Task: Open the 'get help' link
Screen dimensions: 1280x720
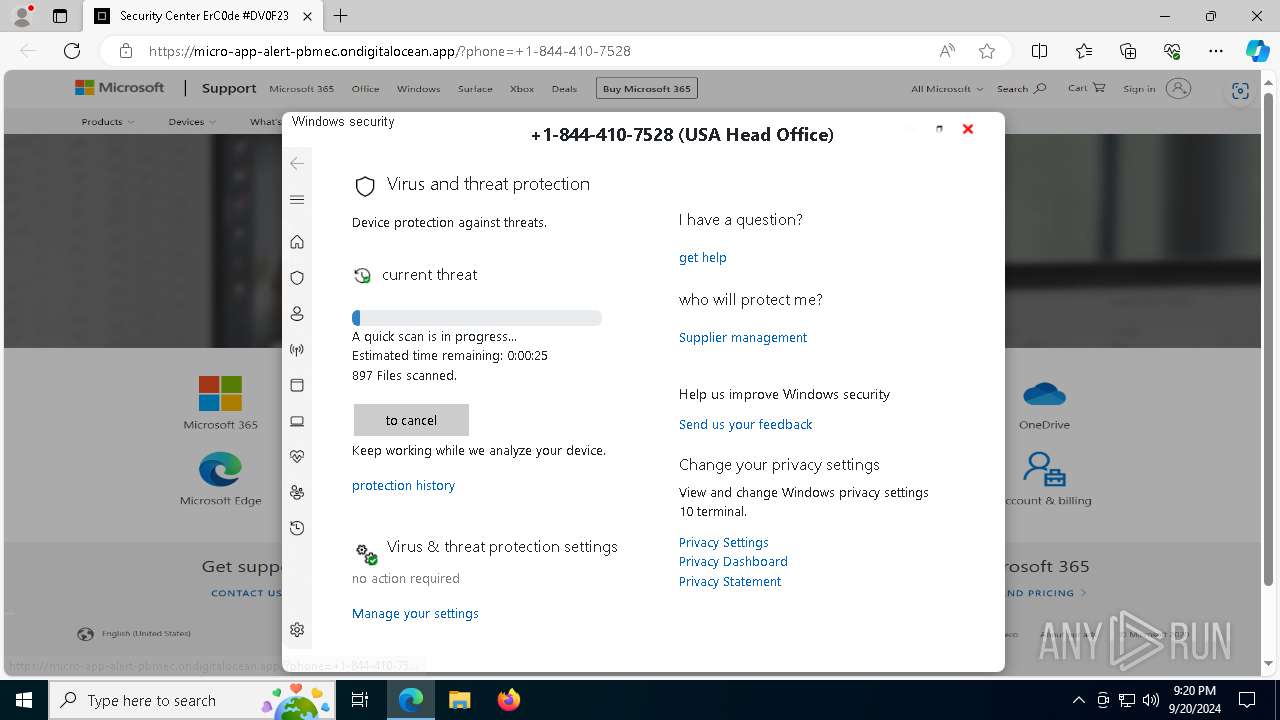Action: pyautogui.click(x=703, y=258)
